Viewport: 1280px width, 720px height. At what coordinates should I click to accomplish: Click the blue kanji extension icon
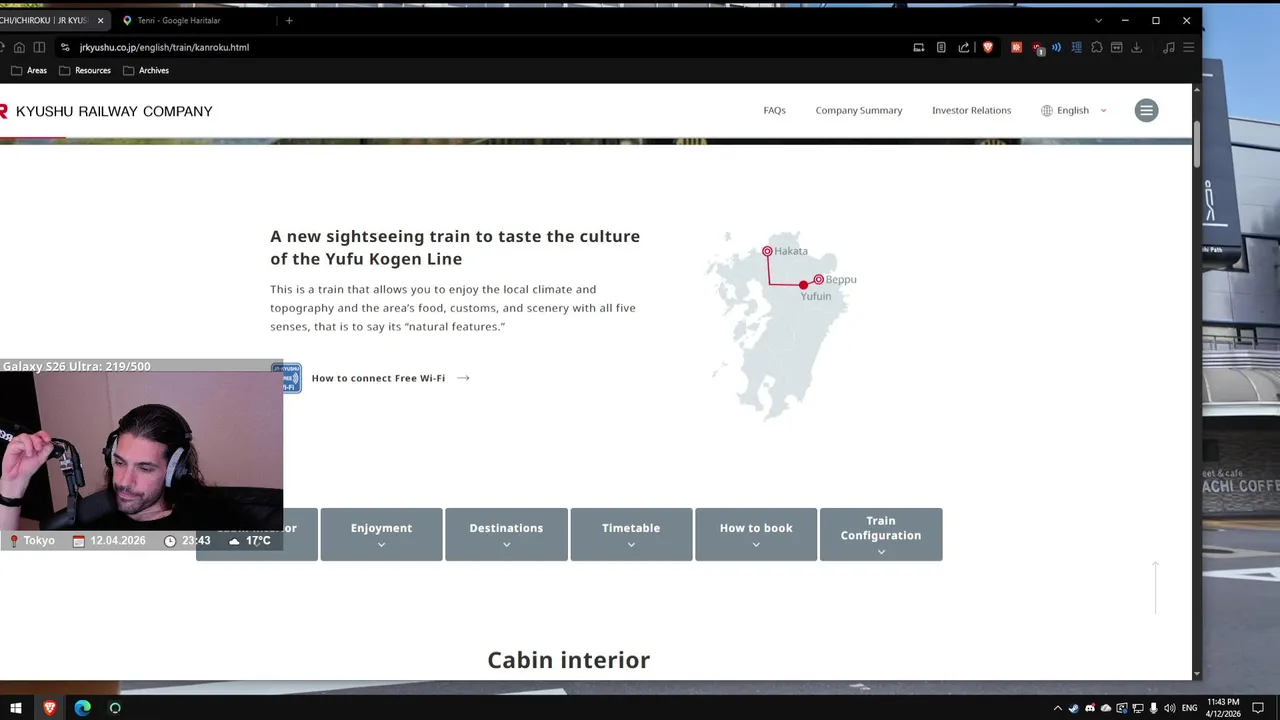(x=1076, y=47)
